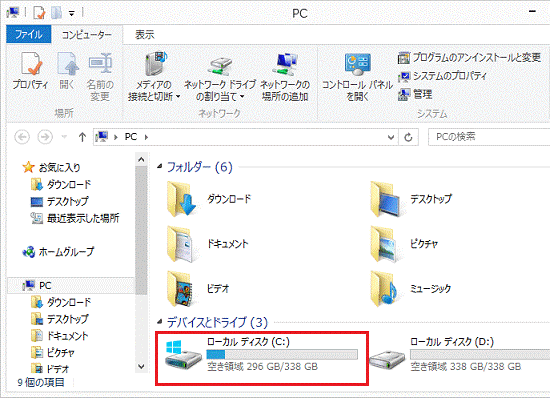
Task: Open the network drive (の割り当て) dropdown arrow
Action: click(x=242, y=96)
